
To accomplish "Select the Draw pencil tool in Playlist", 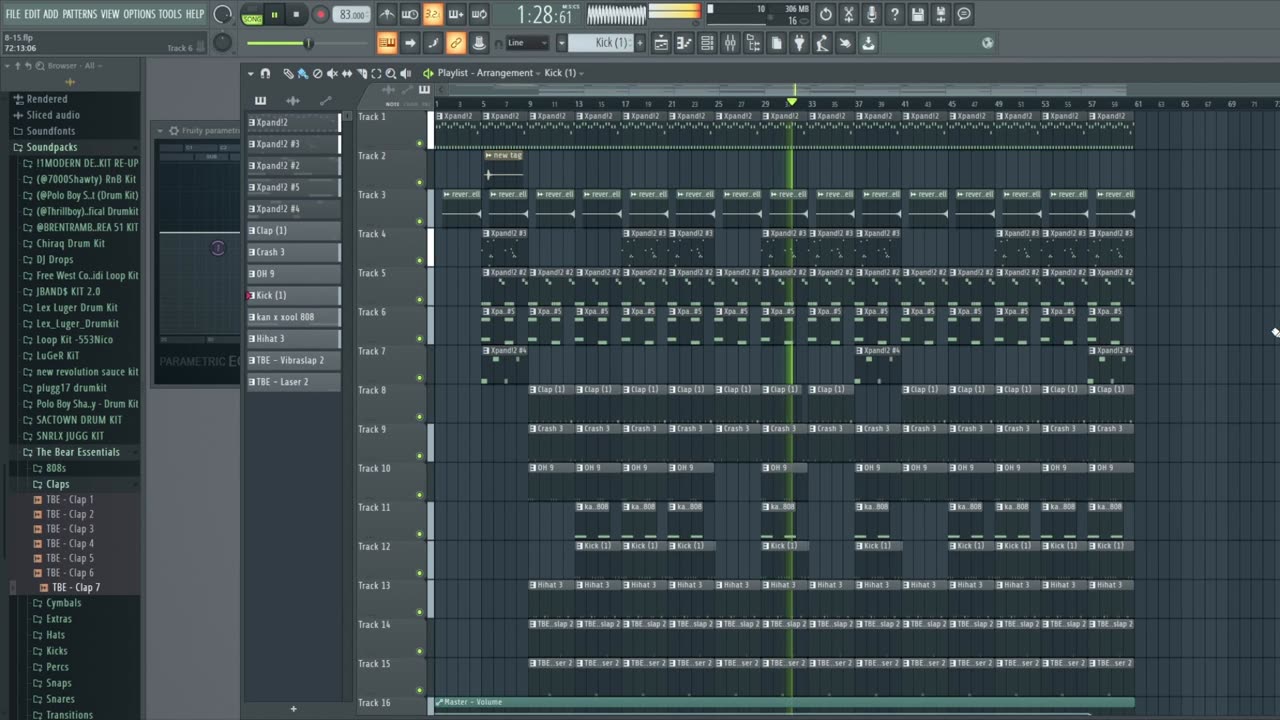I will click(x=288, y=73).
